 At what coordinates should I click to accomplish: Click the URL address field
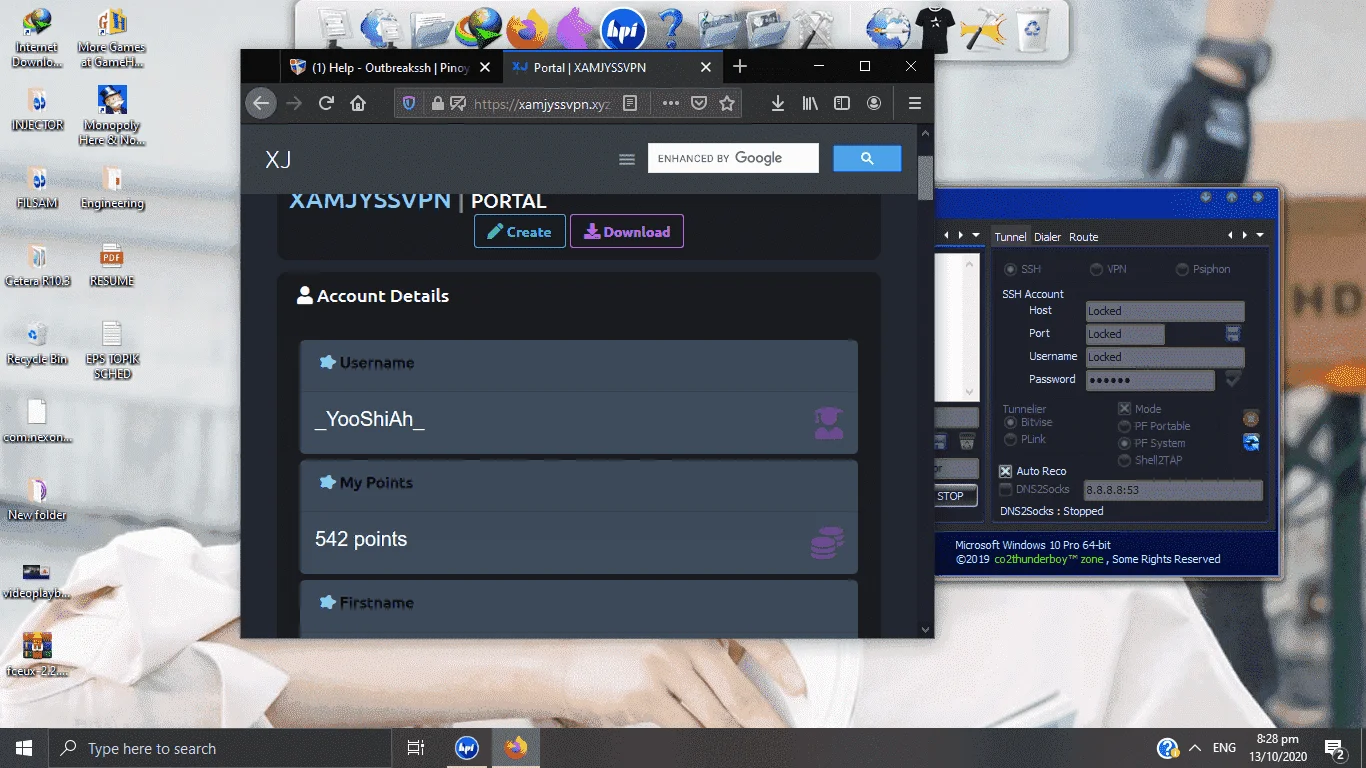541,103
